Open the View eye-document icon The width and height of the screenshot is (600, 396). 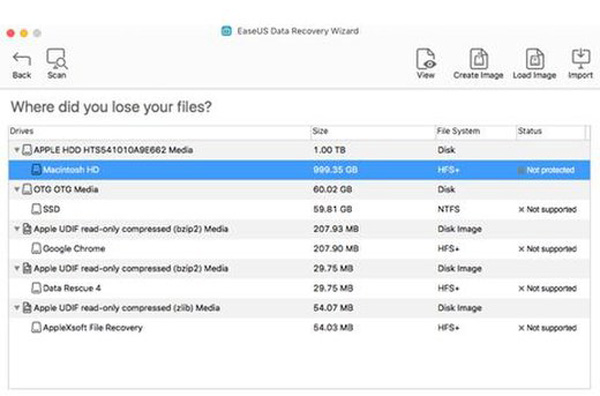click(426, 59)
